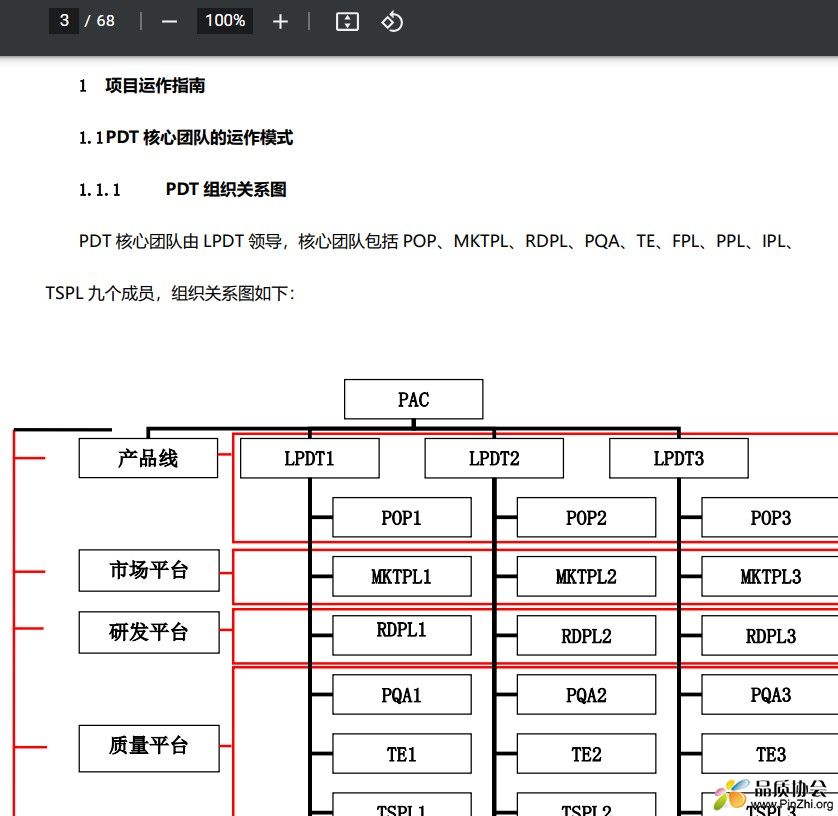
Task: Click the PAC box in the chart
Action: pyautogui.click(x=414, y=399)
